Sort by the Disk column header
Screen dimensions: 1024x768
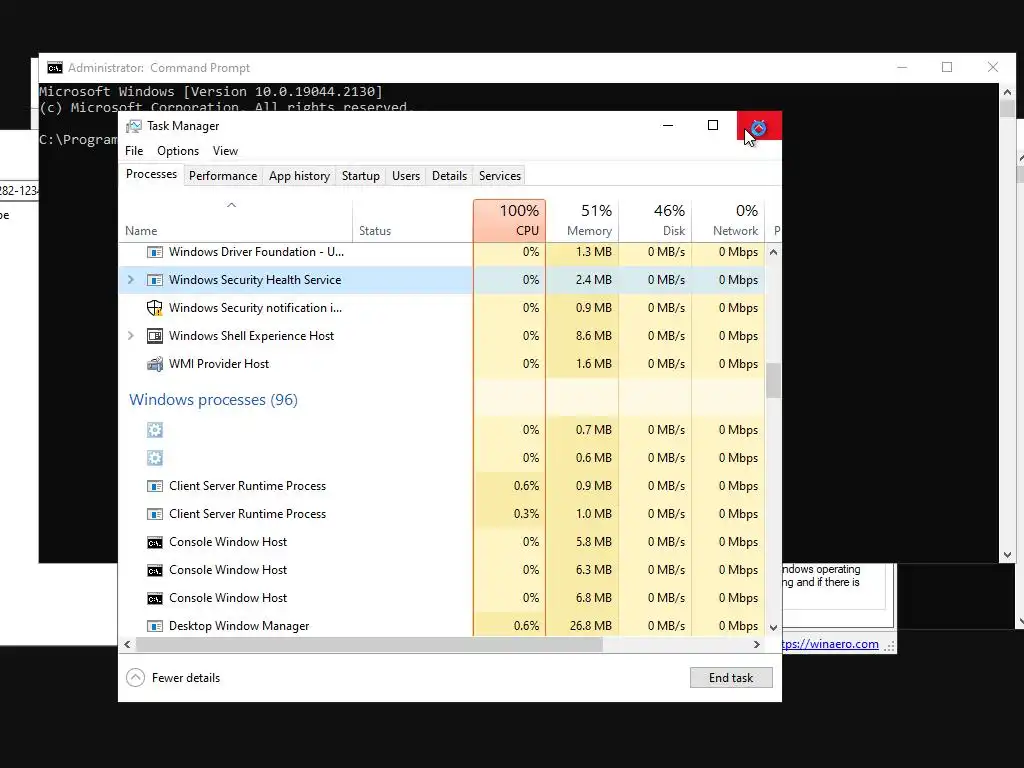656,221
